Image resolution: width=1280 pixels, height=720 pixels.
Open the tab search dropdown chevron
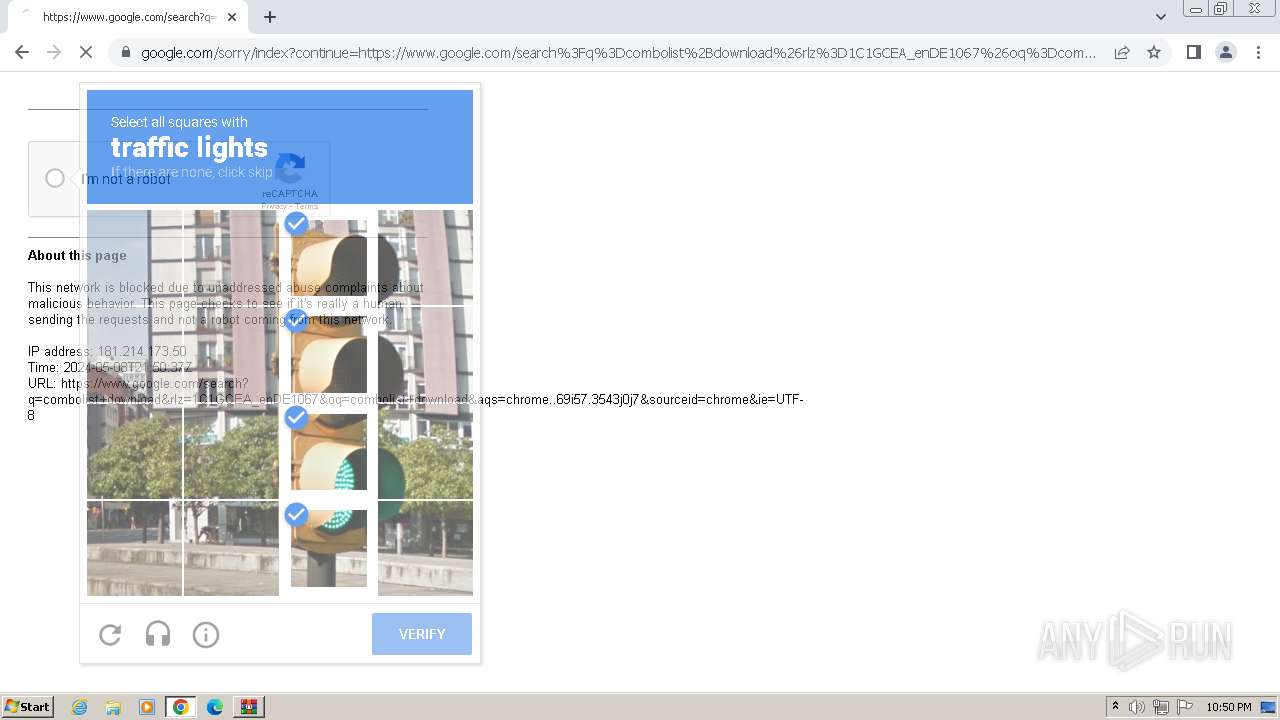click(x=1161, y=16)
